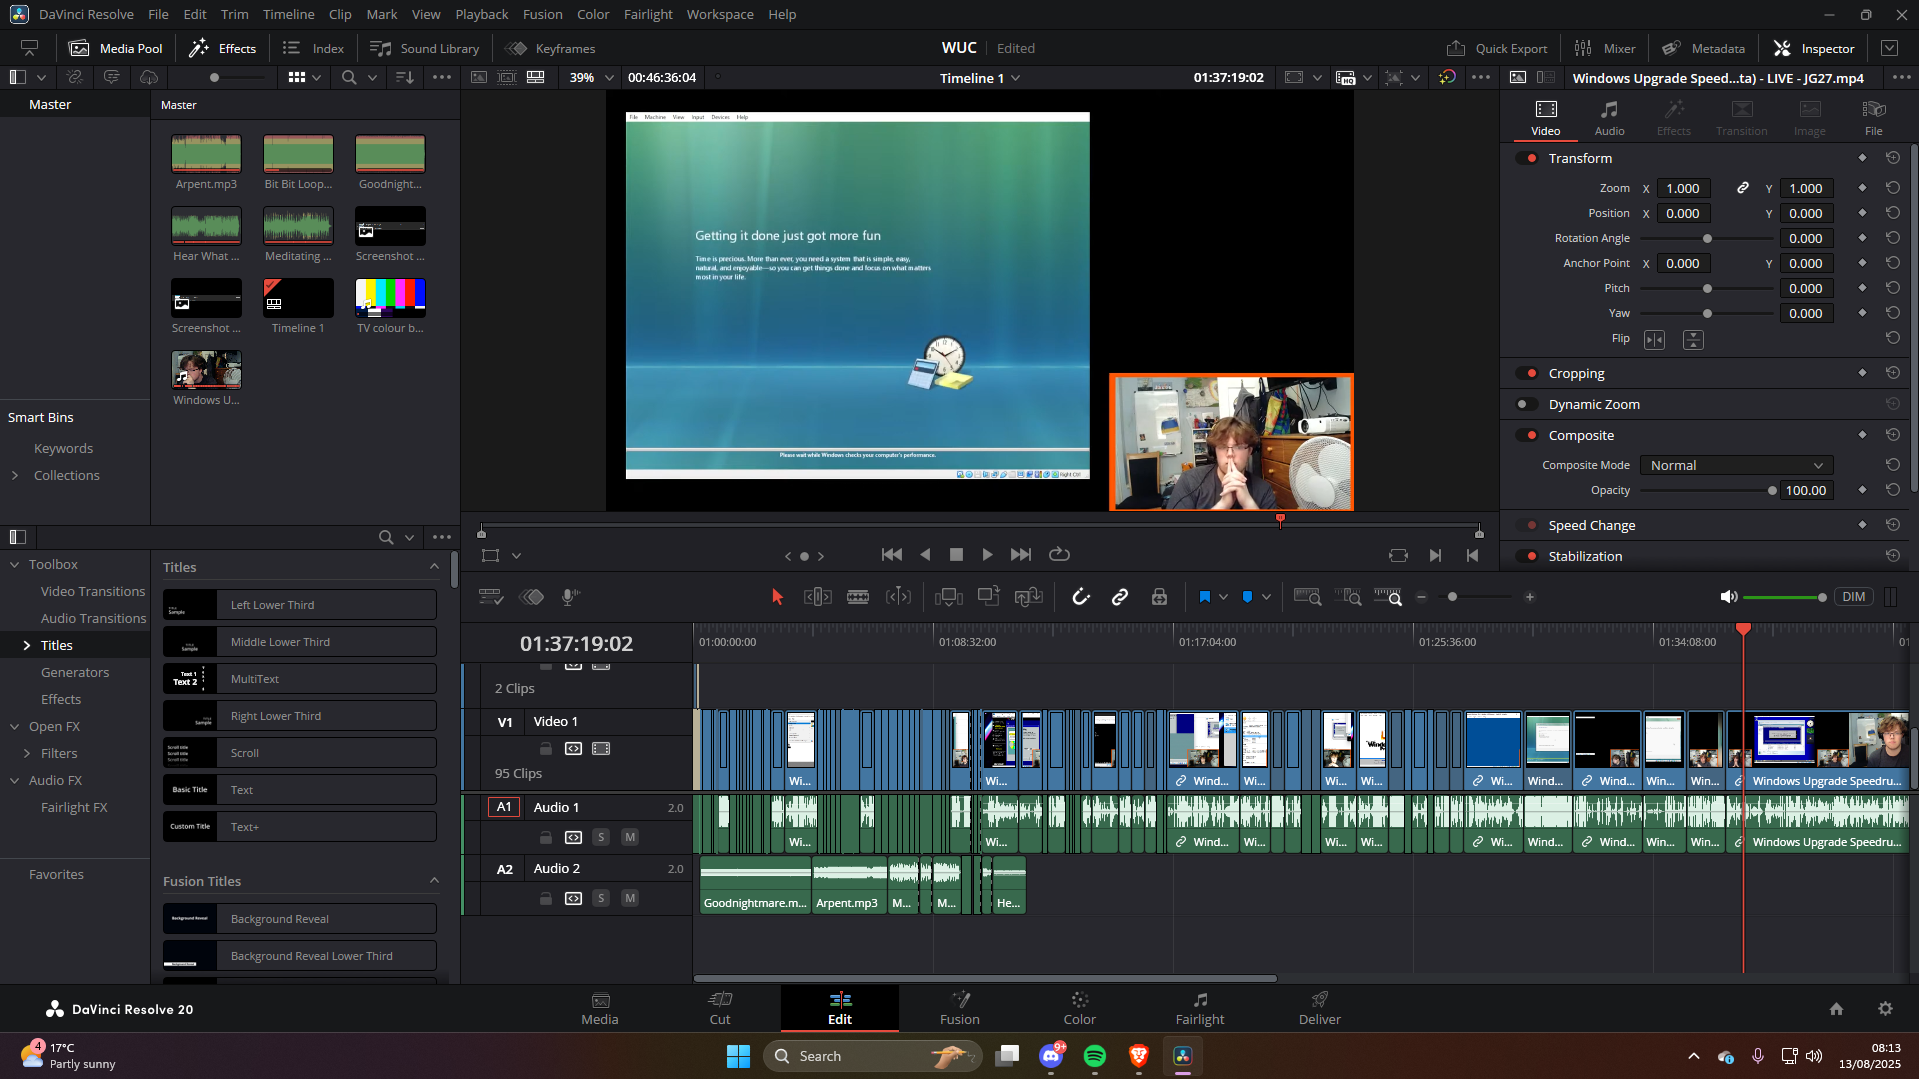Flip clip vertically in Inspector

1693,340
